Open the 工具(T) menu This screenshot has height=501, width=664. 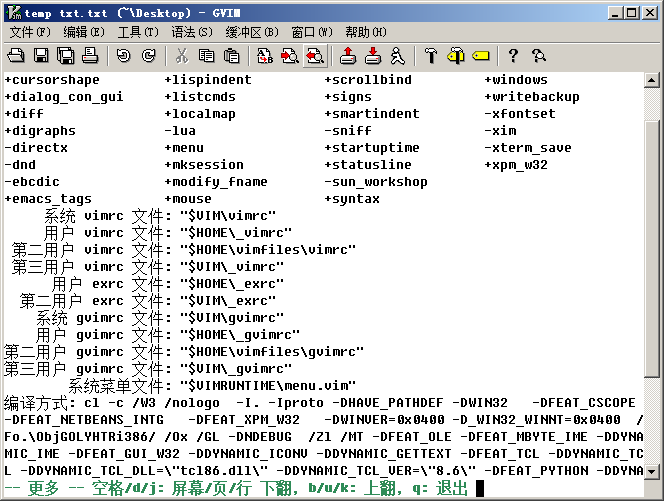[x=138, y=32]
